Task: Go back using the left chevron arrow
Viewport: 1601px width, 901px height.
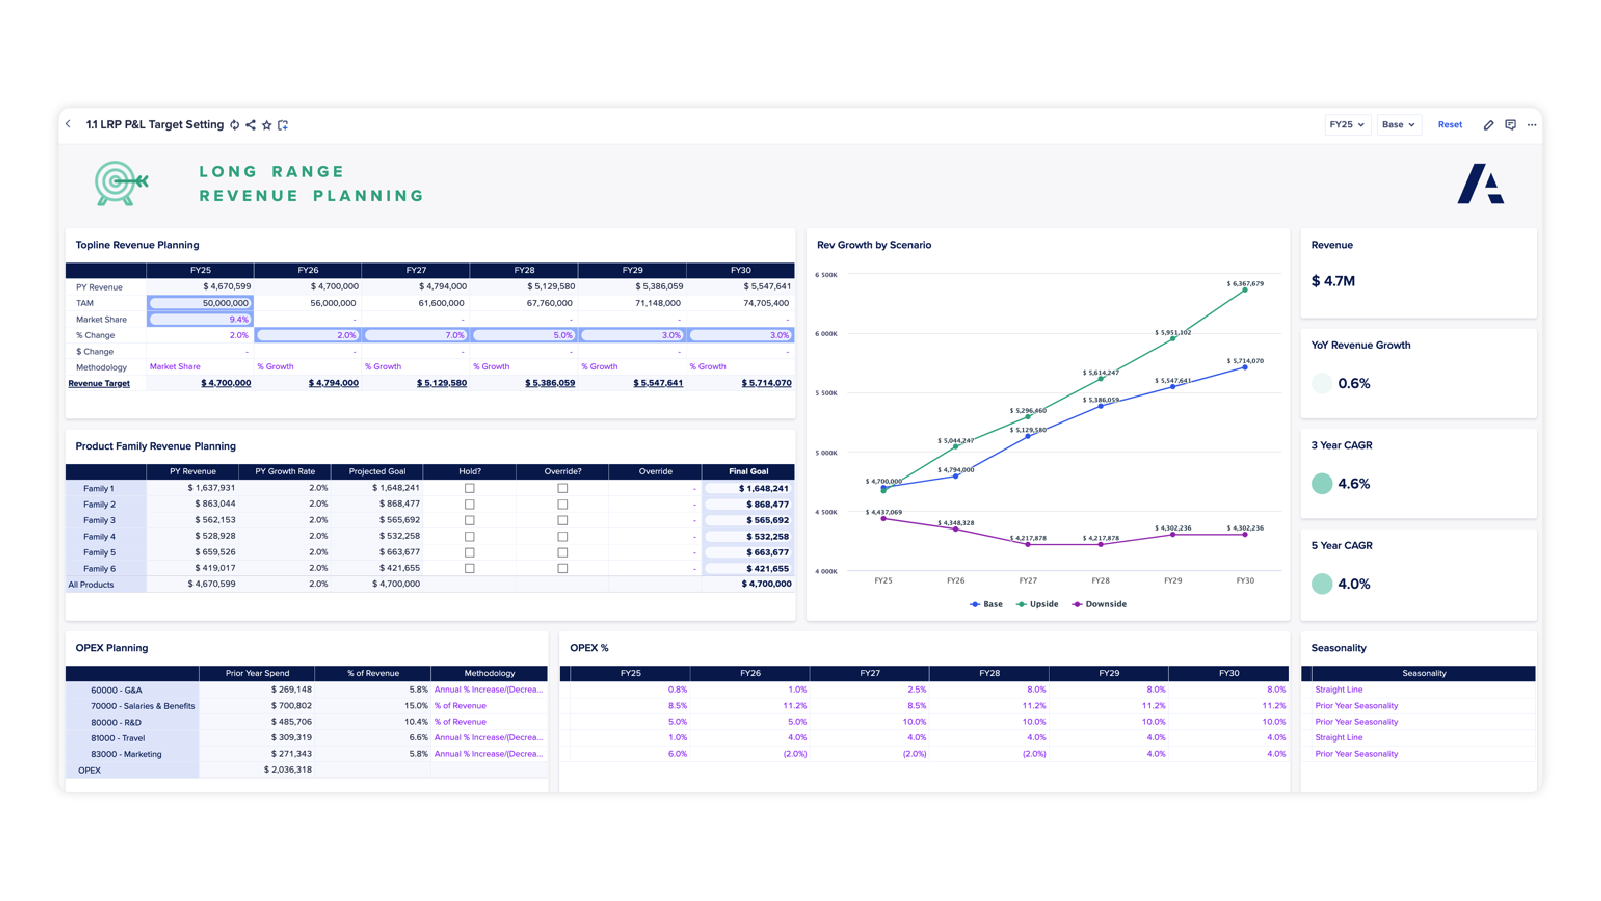Action: [x=68, y=124]
